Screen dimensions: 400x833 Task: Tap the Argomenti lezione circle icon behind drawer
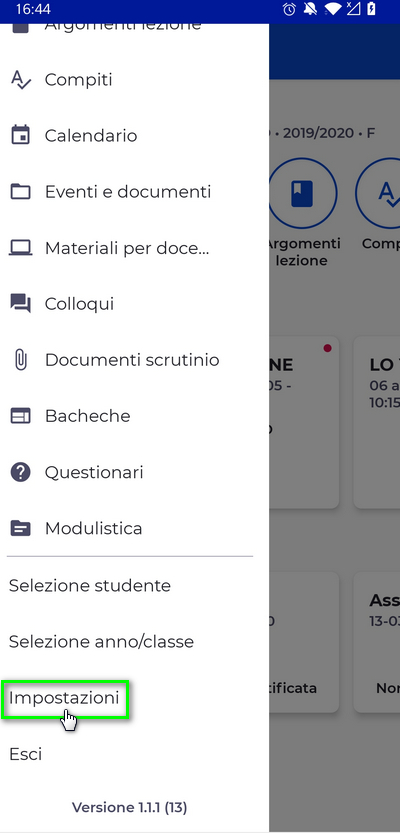coord(302,193)
